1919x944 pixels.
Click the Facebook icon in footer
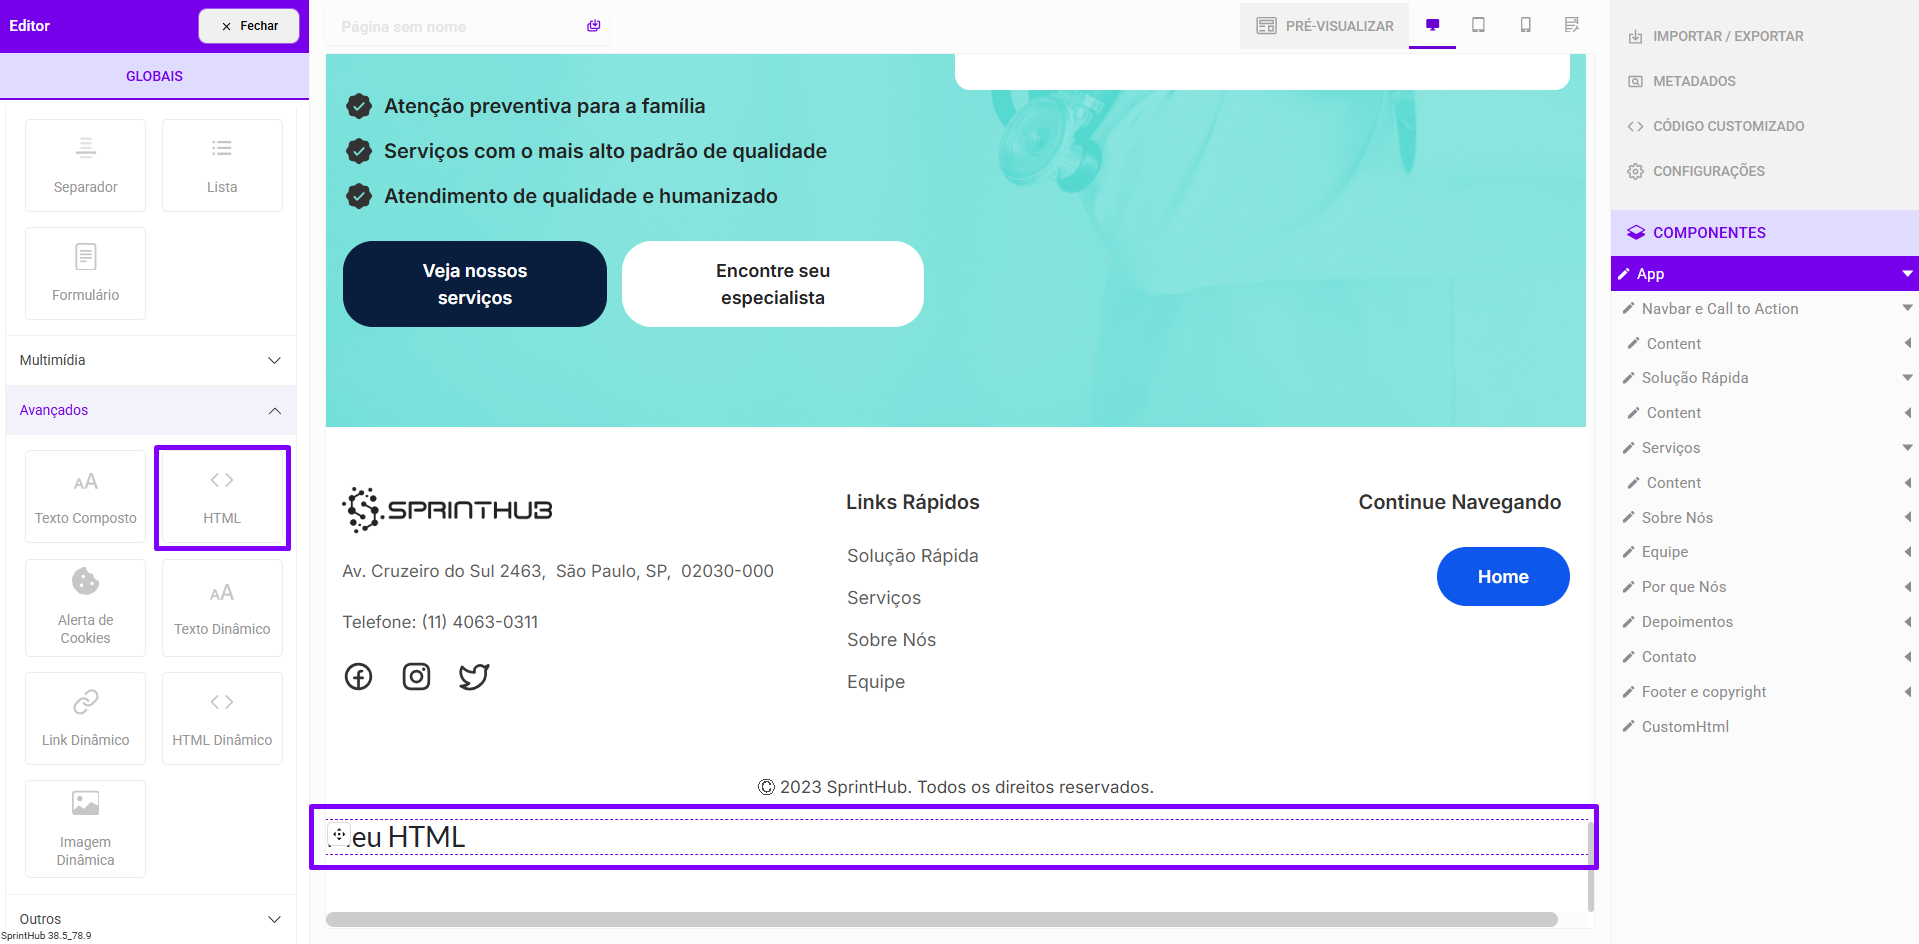[358, 677]
